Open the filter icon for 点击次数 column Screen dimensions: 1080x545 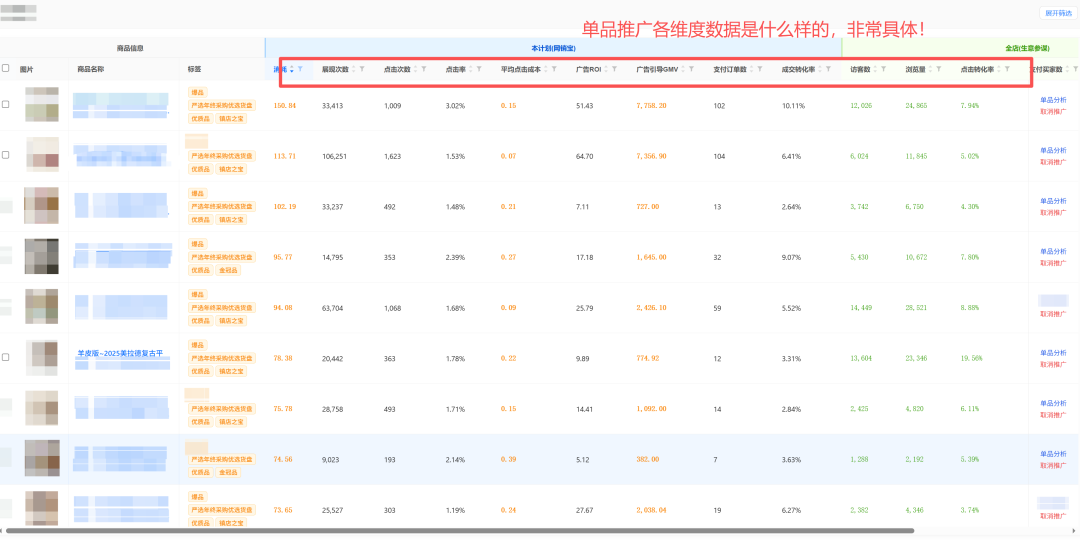tap(424, 69)
